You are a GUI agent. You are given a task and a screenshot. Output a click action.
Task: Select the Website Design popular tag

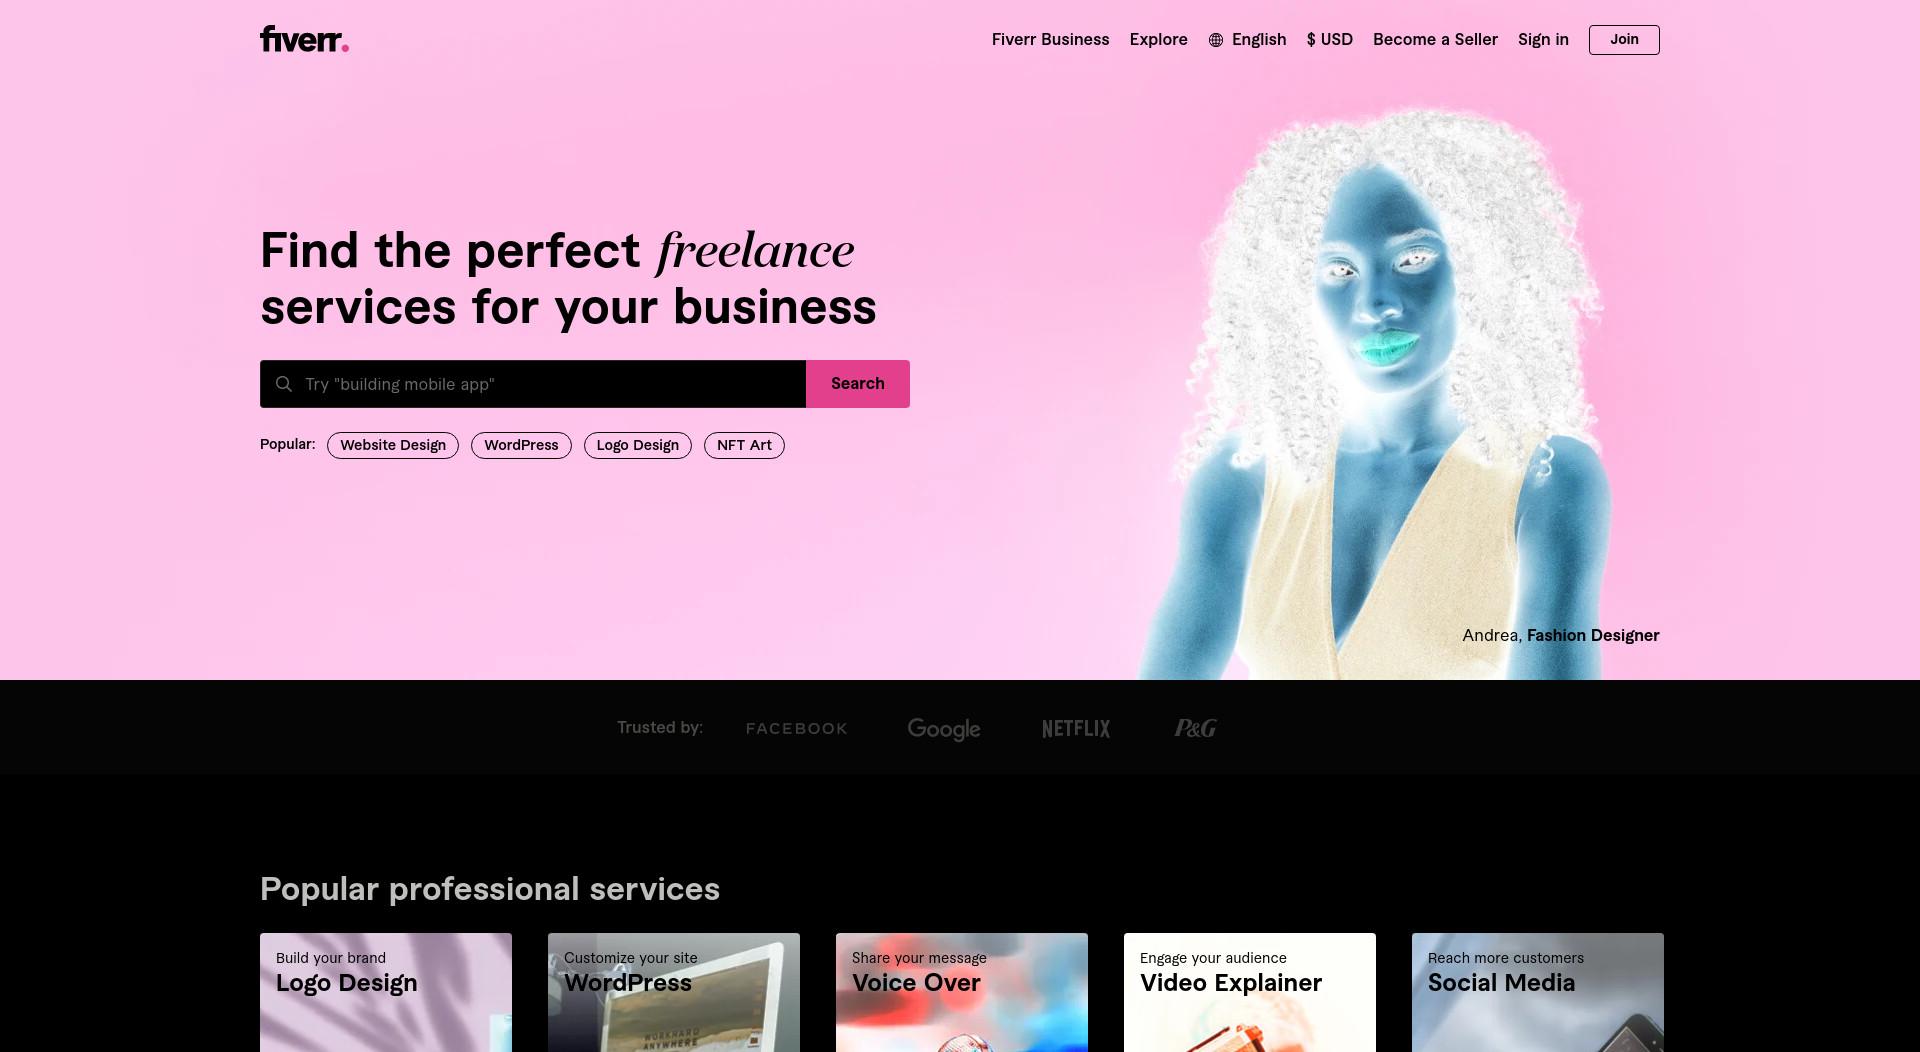click(x=393, y=445)
